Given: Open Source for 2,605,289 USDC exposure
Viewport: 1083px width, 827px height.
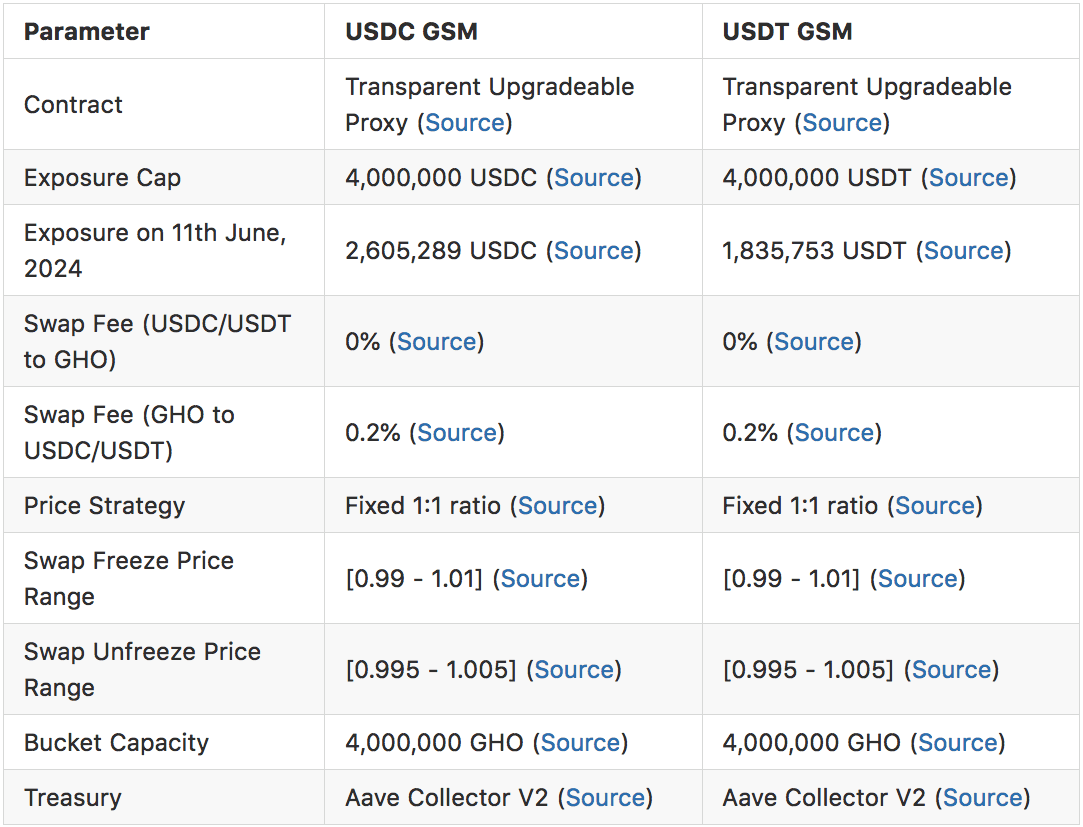Looking at the screenshot, I should pos(594,250).
